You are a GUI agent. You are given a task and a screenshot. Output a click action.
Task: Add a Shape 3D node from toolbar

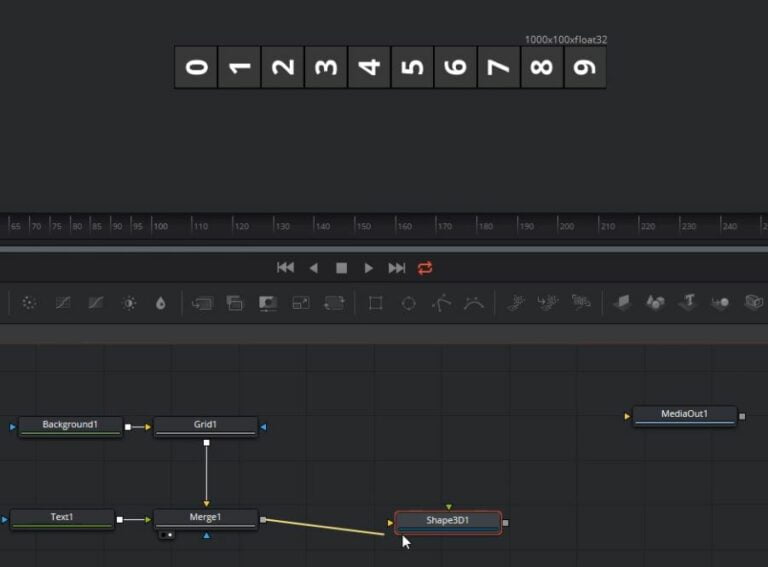point(655,303)
